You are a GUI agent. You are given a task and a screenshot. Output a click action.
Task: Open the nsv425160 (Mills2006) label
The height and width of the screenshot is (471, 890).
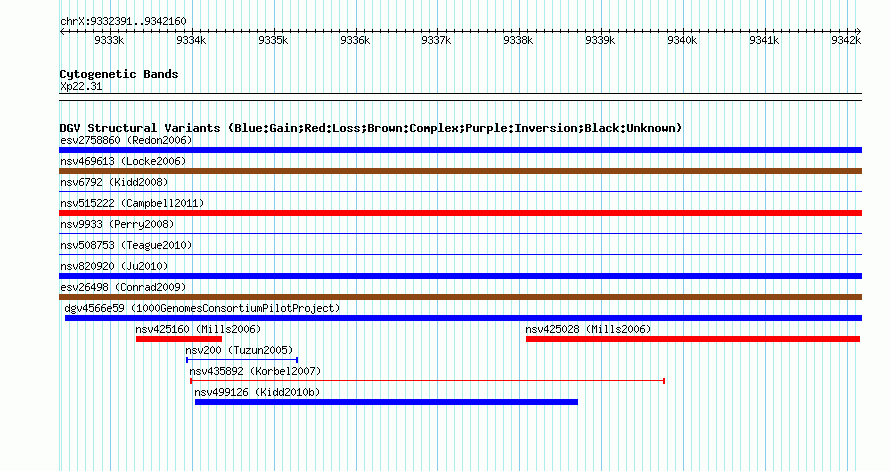tap(198, 329)
